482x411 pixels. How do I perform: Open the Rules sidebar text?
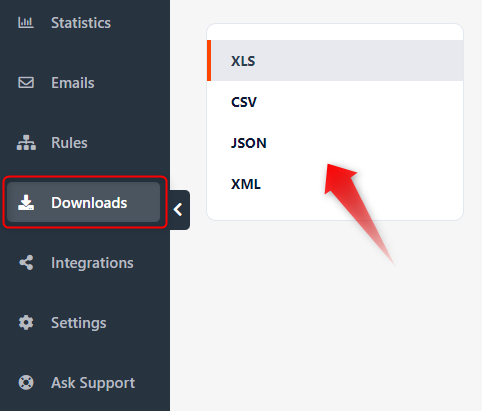pyautogui.click(x=69, y=143)
